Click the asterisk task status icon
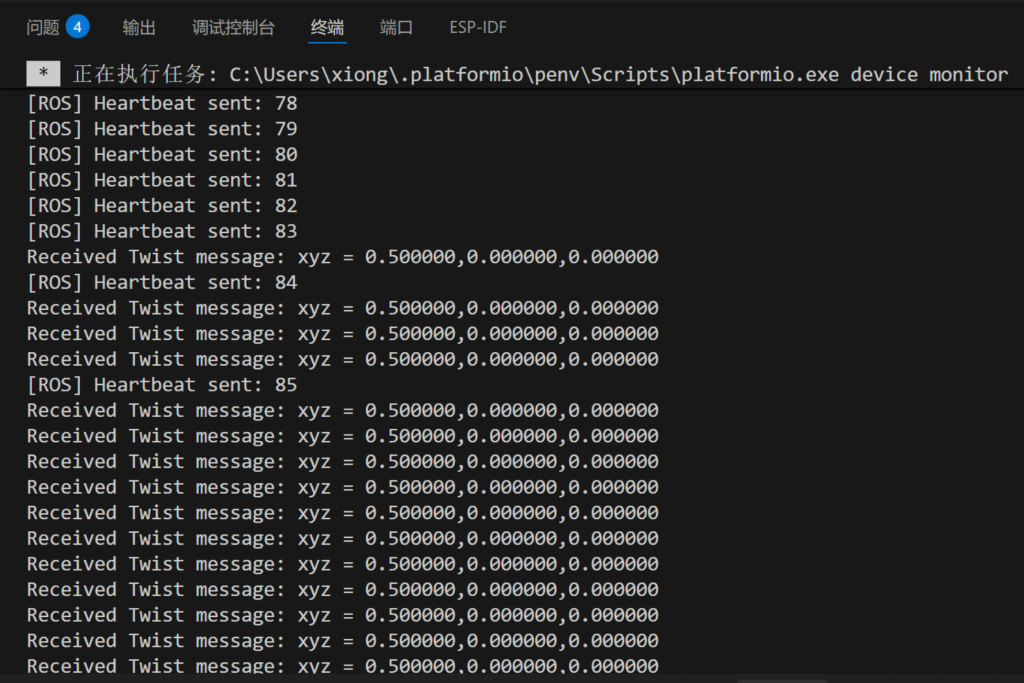Image resolution: width=1024 pixels, height=683 pixels. 43,74
